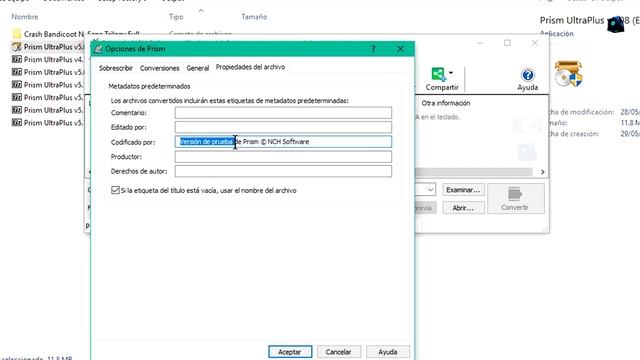Click the Compartir icon in the Prism toolbar
This screenshot has width=640, height=360.
coord(438,74)
